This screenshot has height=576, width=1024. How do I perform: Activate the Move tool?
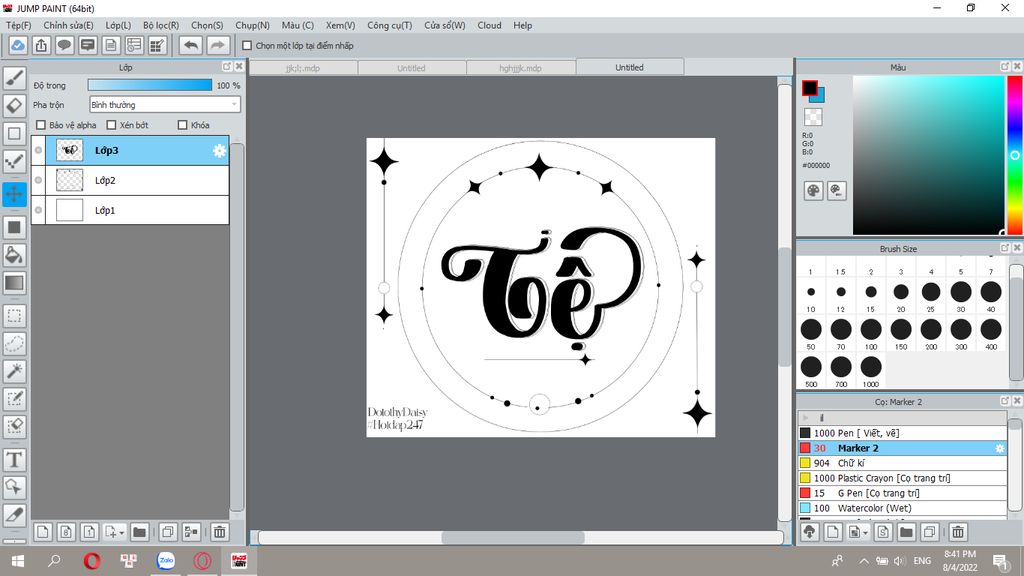(14, 194)
